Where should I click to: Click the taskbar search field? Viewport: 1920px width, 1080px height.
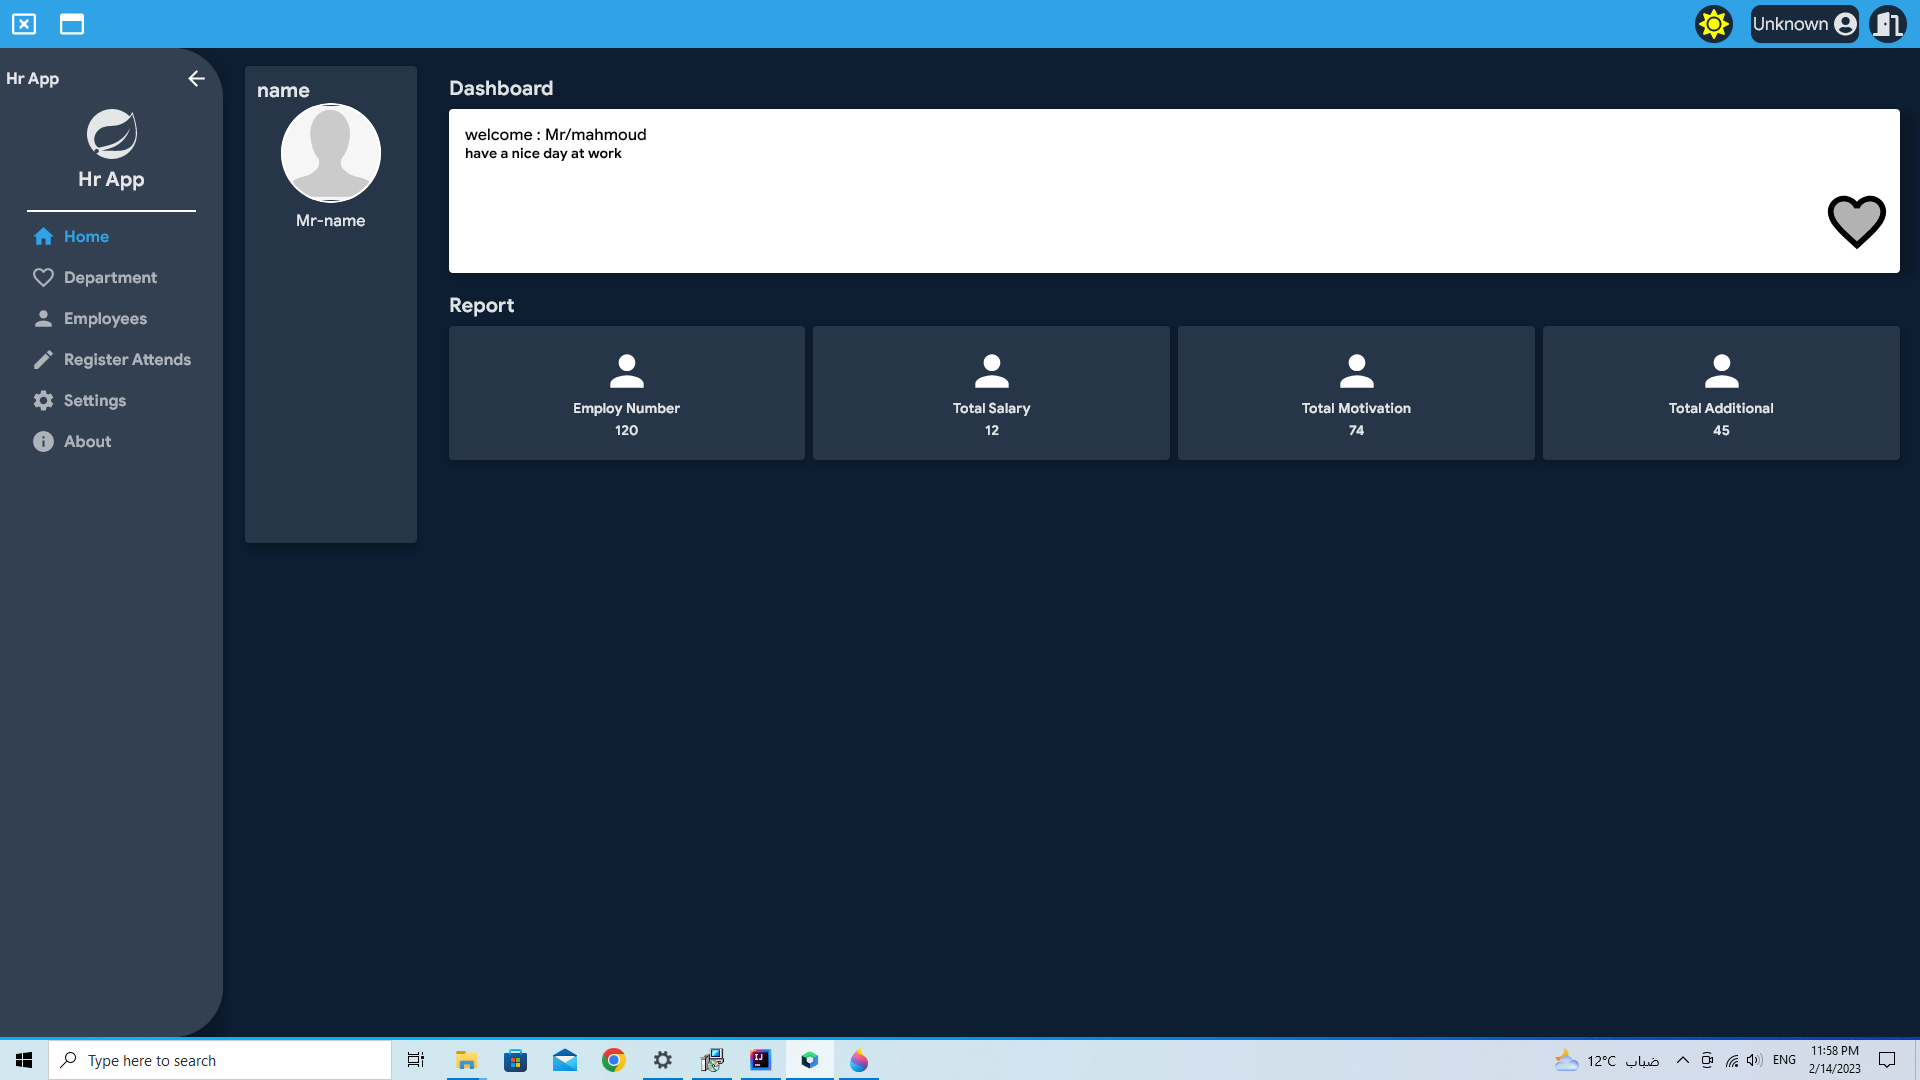(x=220, y=1060)
